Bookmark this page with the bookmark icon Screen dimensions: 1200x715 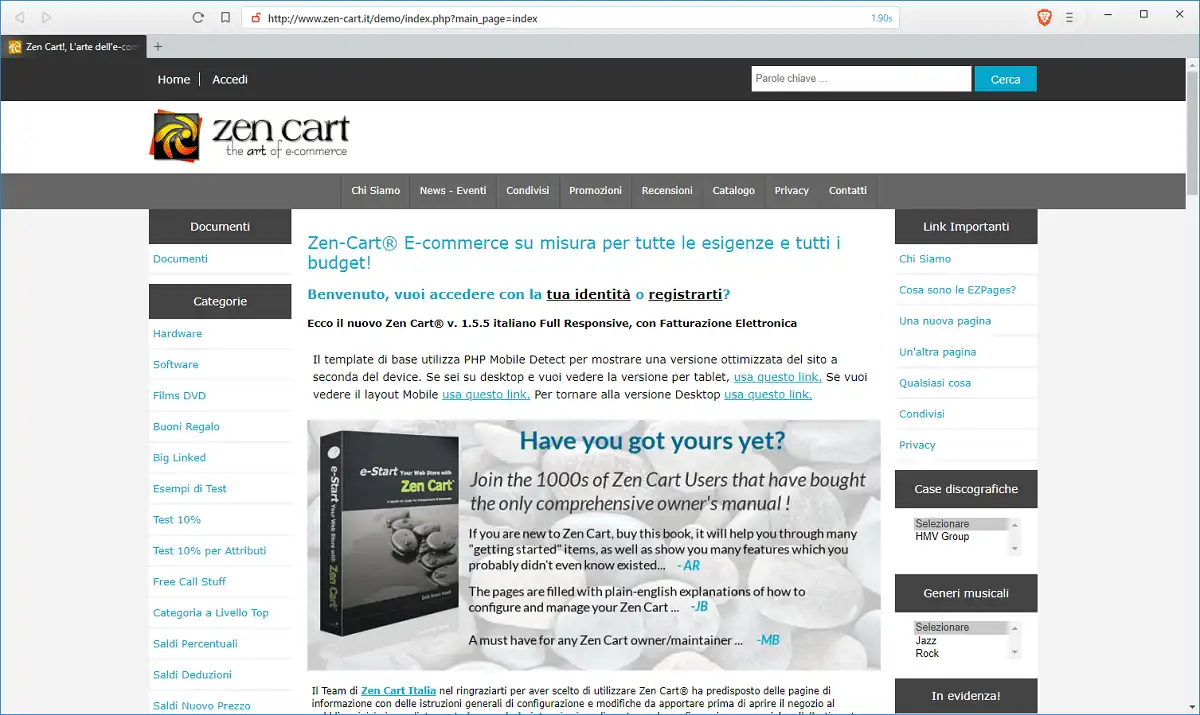pyautogui.click(x=226, y=17)
